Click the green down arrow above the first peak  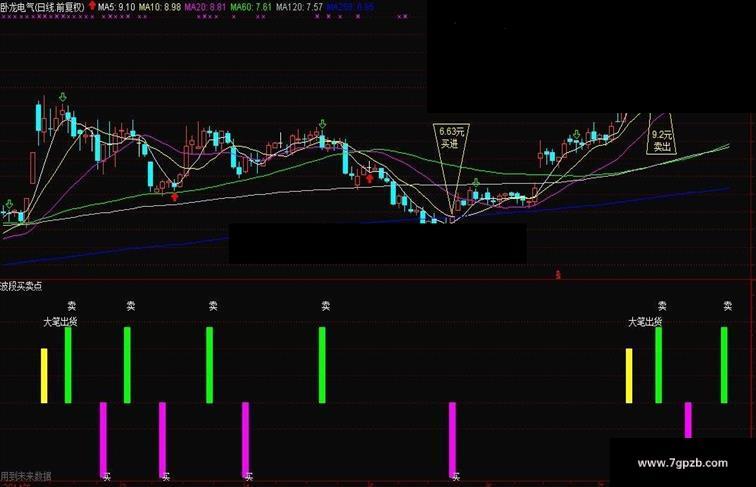pos(63,97)
